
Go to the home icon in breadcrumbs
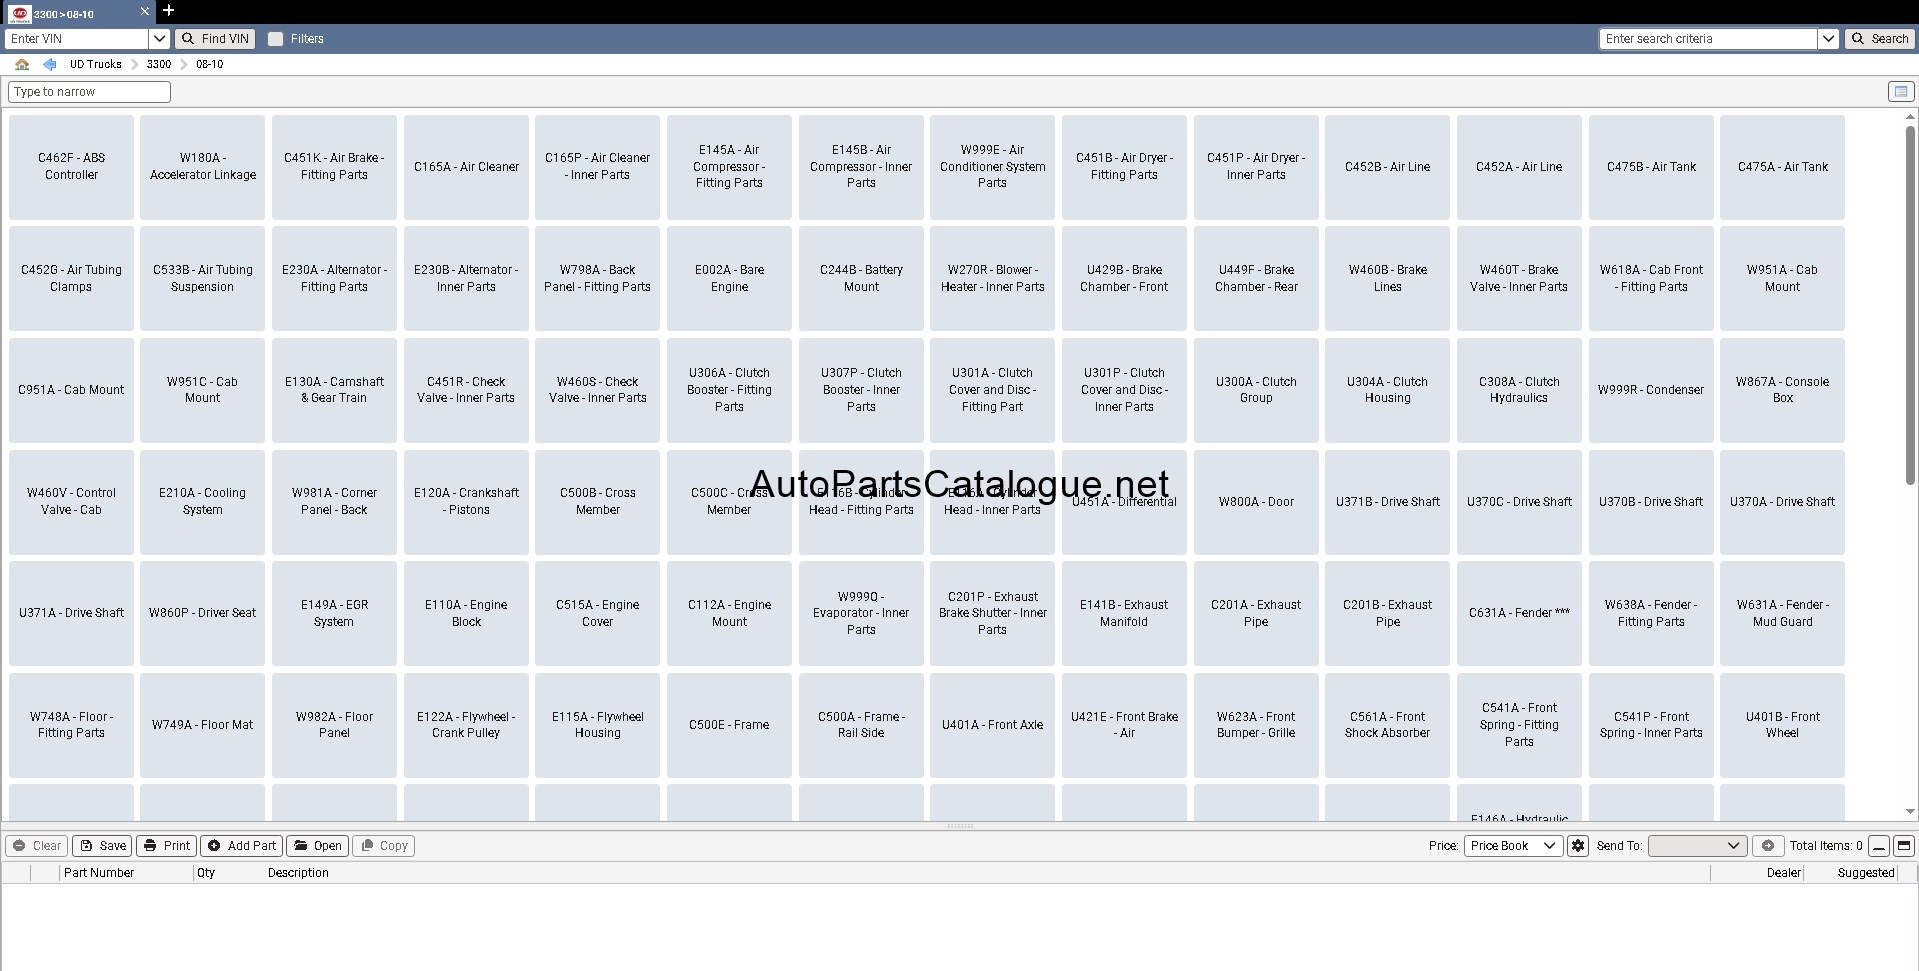[x=22, y=64]
